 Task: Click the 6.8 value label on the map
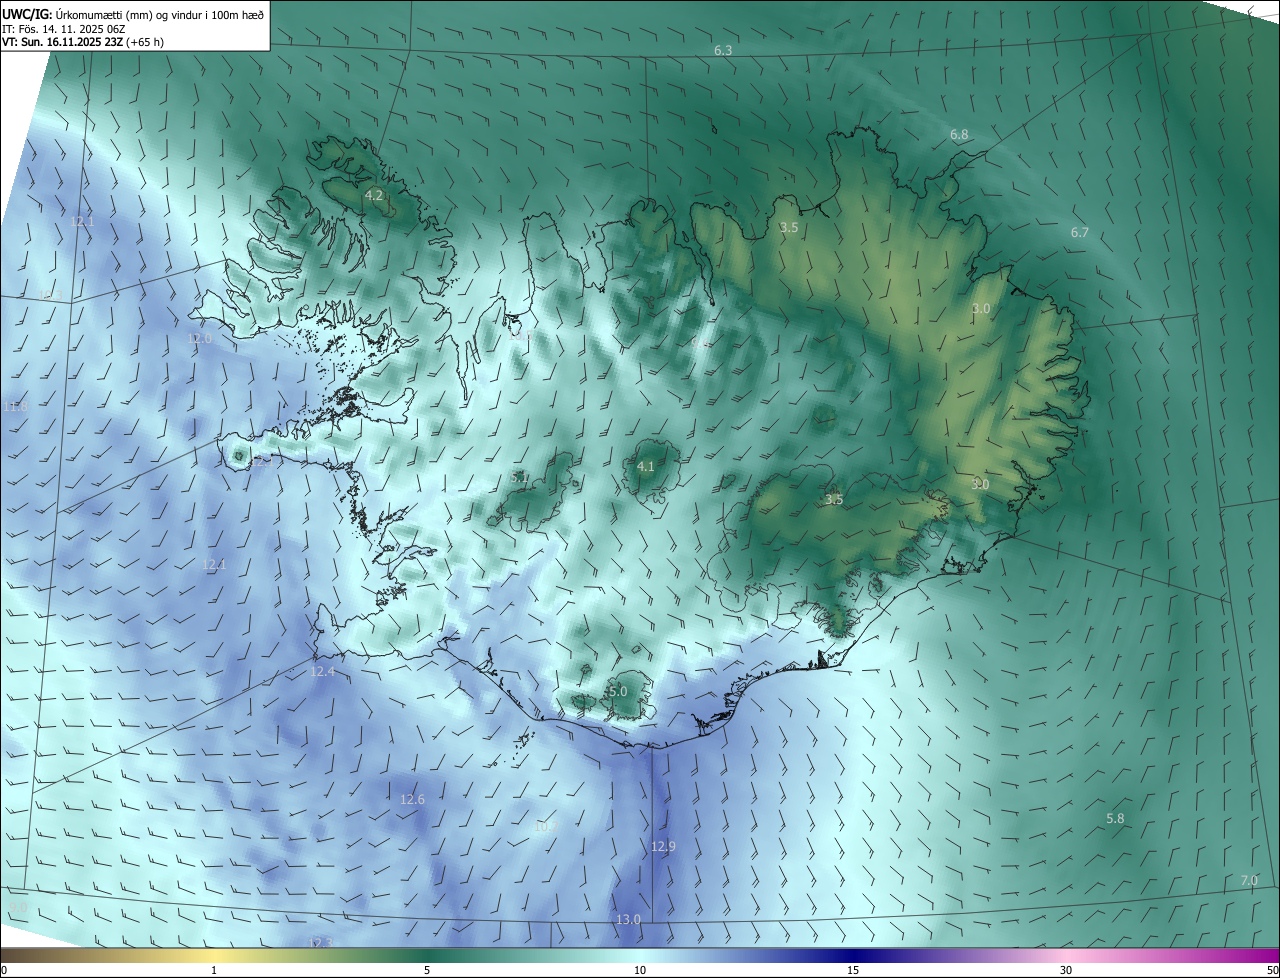[959, 134]
